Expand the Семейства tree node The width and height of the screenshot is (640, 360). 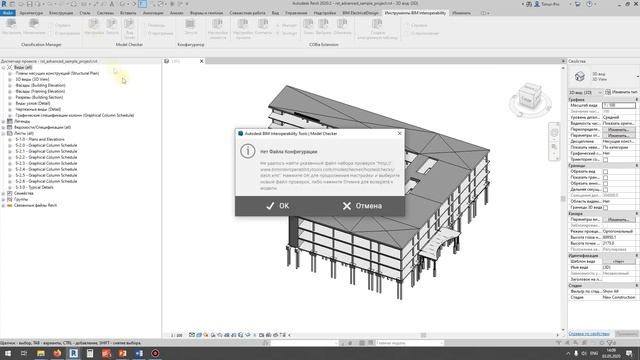point(3,193)
